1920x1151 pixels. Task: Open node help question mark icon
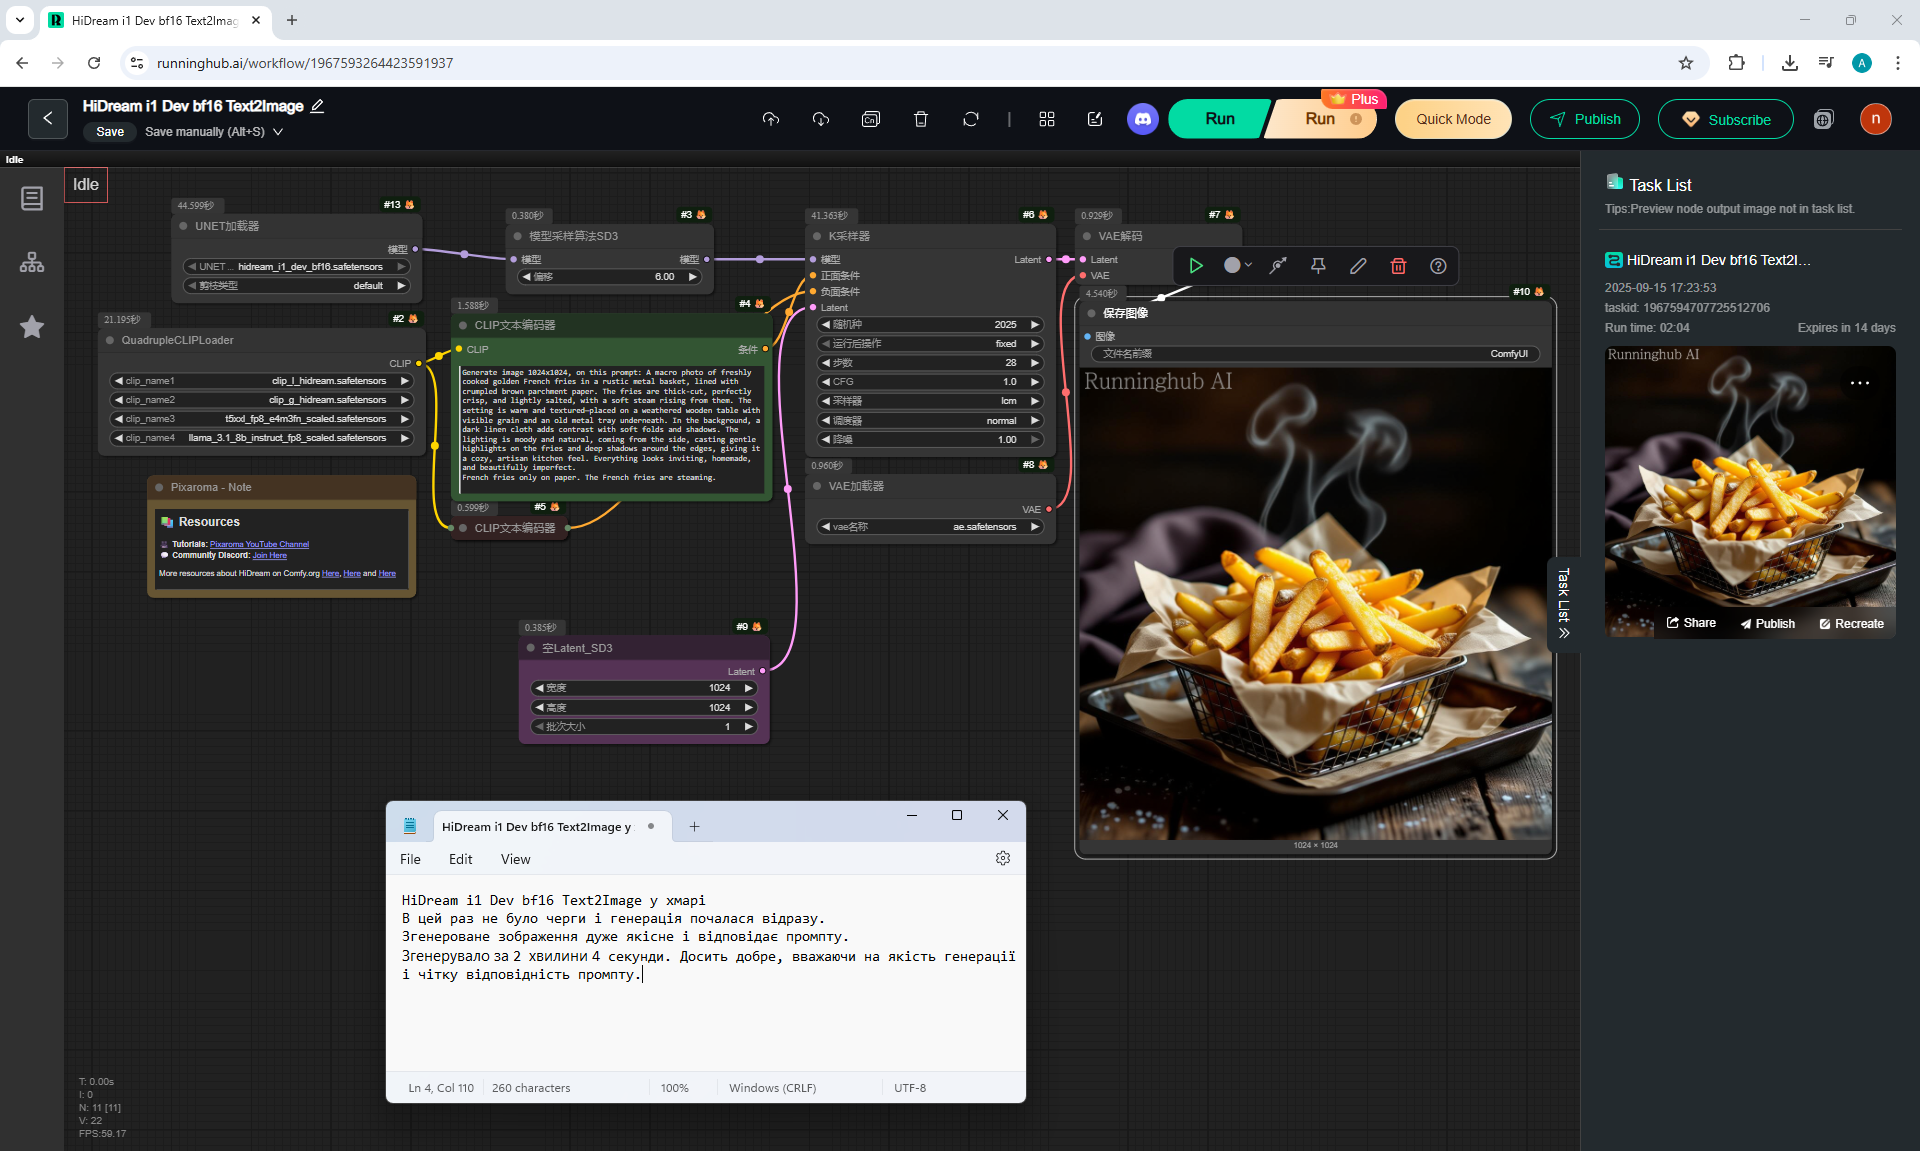(1438, 266)
